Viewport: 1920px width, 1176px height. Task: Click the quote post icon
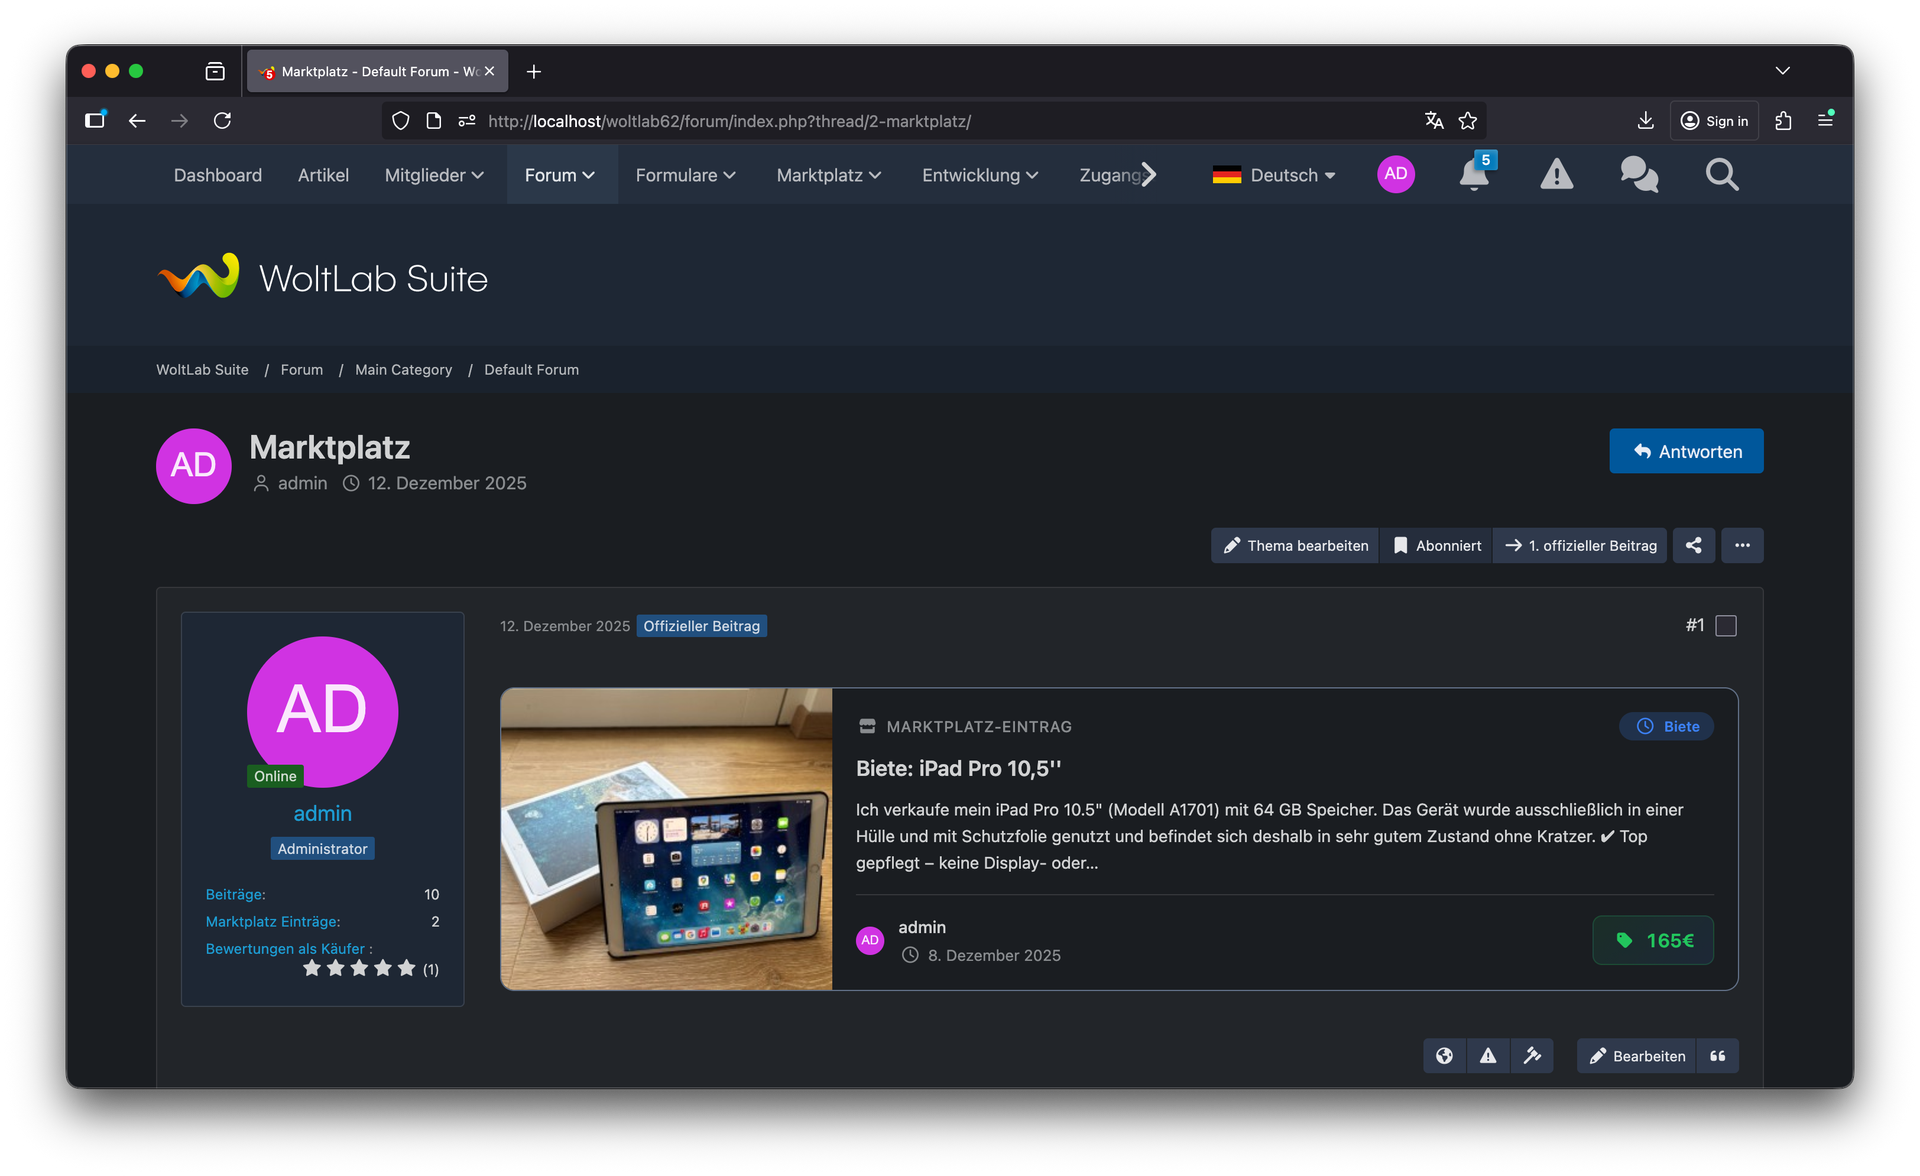pyautogui.click(x=1718, y=1056)
